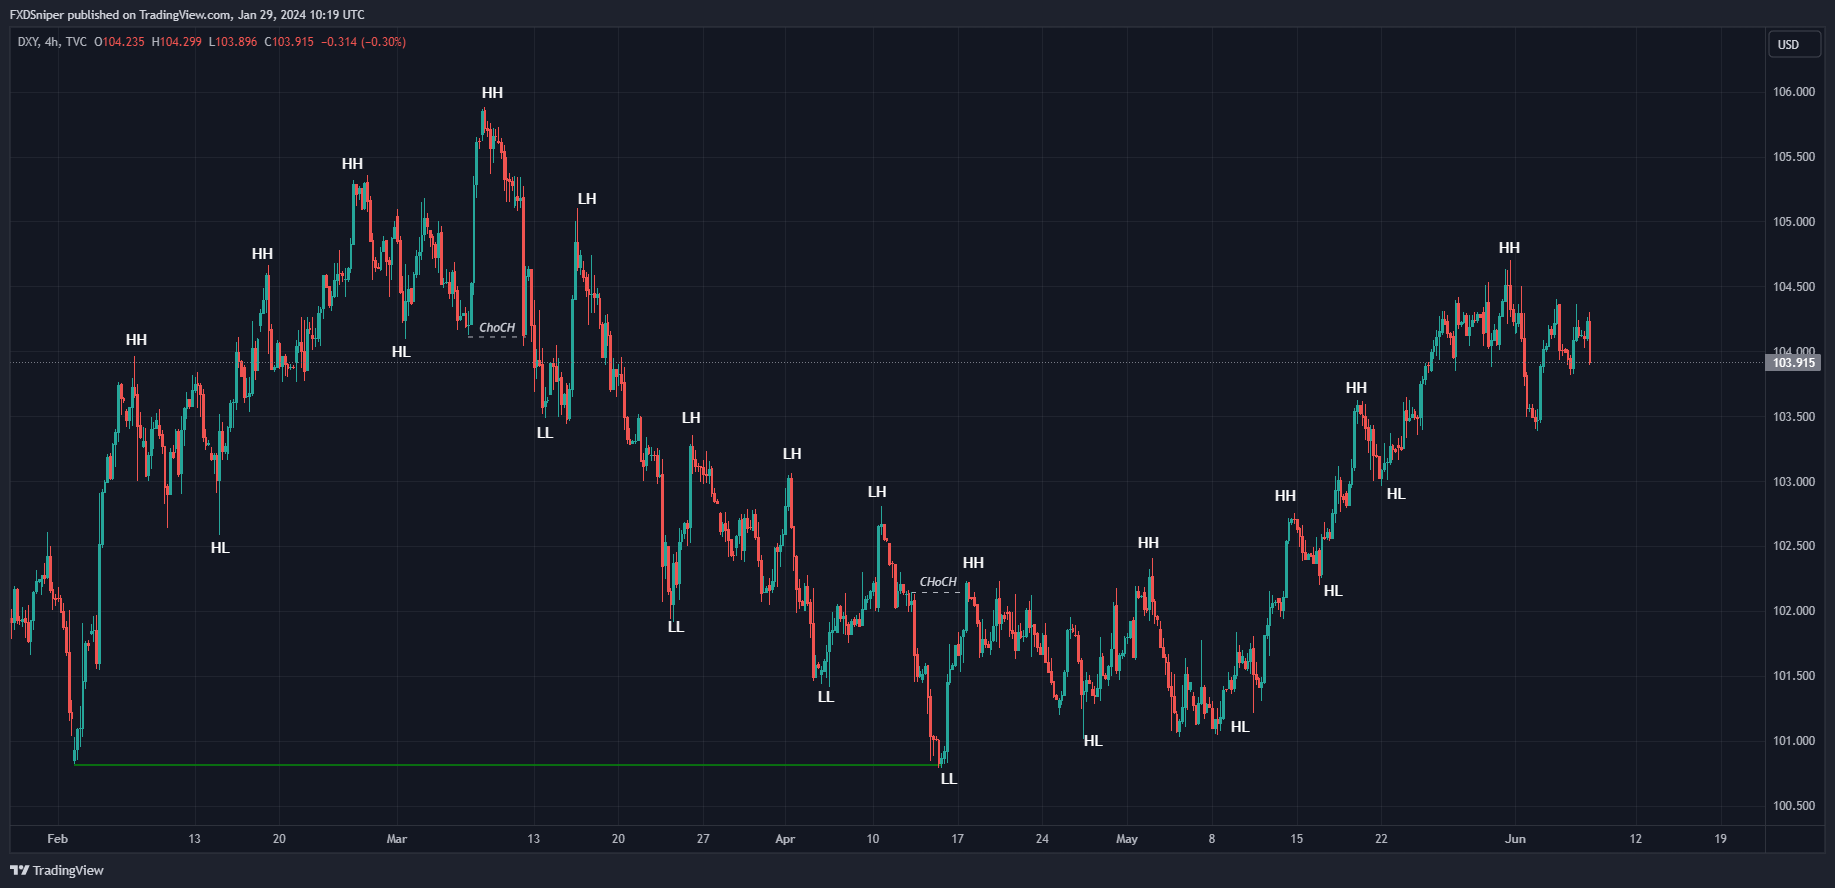Click the close value C103.915 in legend
1835x888 pixels.
289,42
